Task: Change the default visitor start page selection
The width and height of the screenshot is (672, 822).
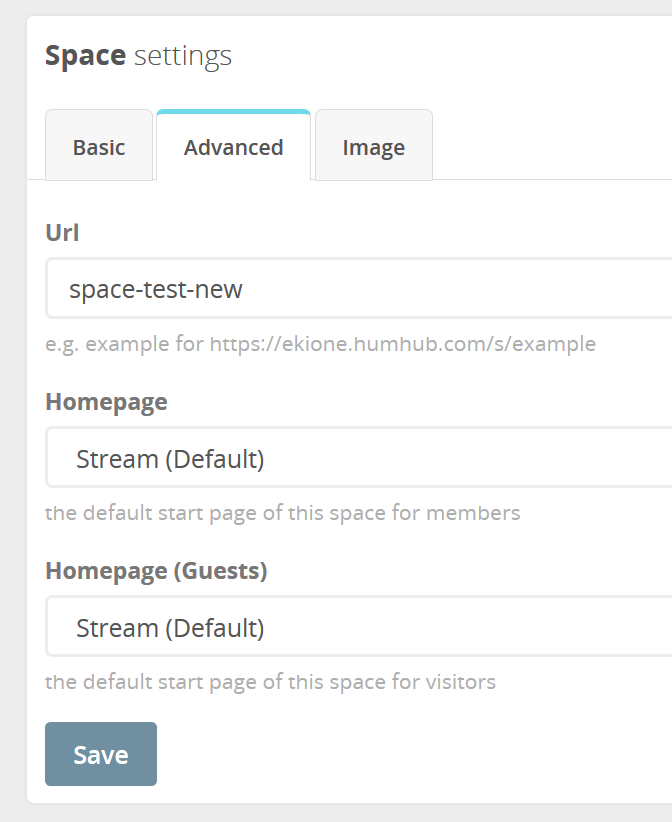Action: 350,626
